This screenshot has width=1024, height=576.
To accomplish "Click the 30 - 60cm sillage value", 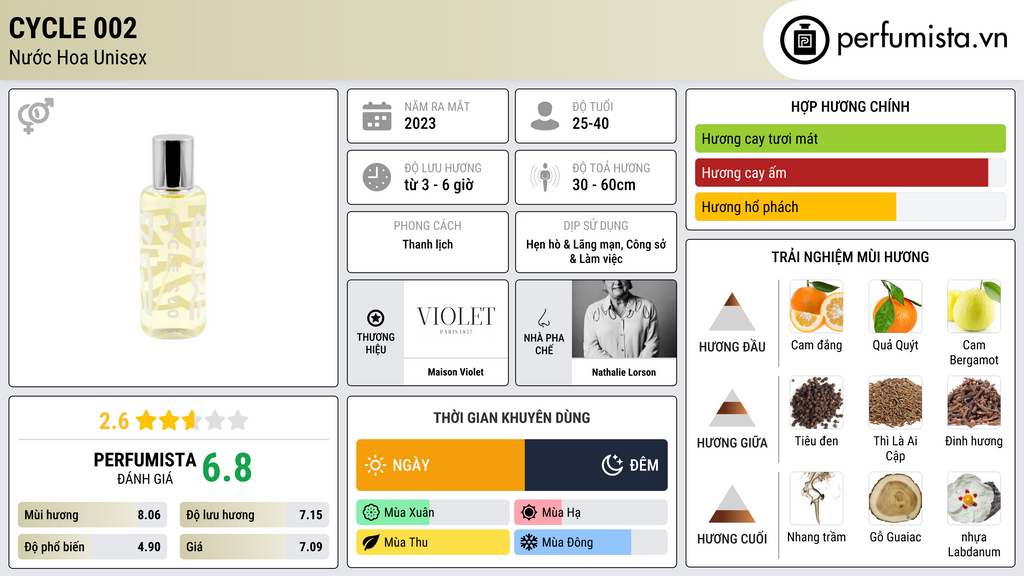I will point(604,185).
